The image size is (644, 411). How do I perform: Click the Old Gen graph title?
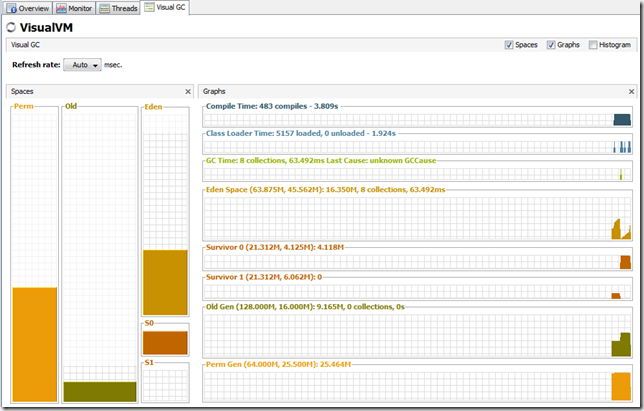click(x=305, y=307)
